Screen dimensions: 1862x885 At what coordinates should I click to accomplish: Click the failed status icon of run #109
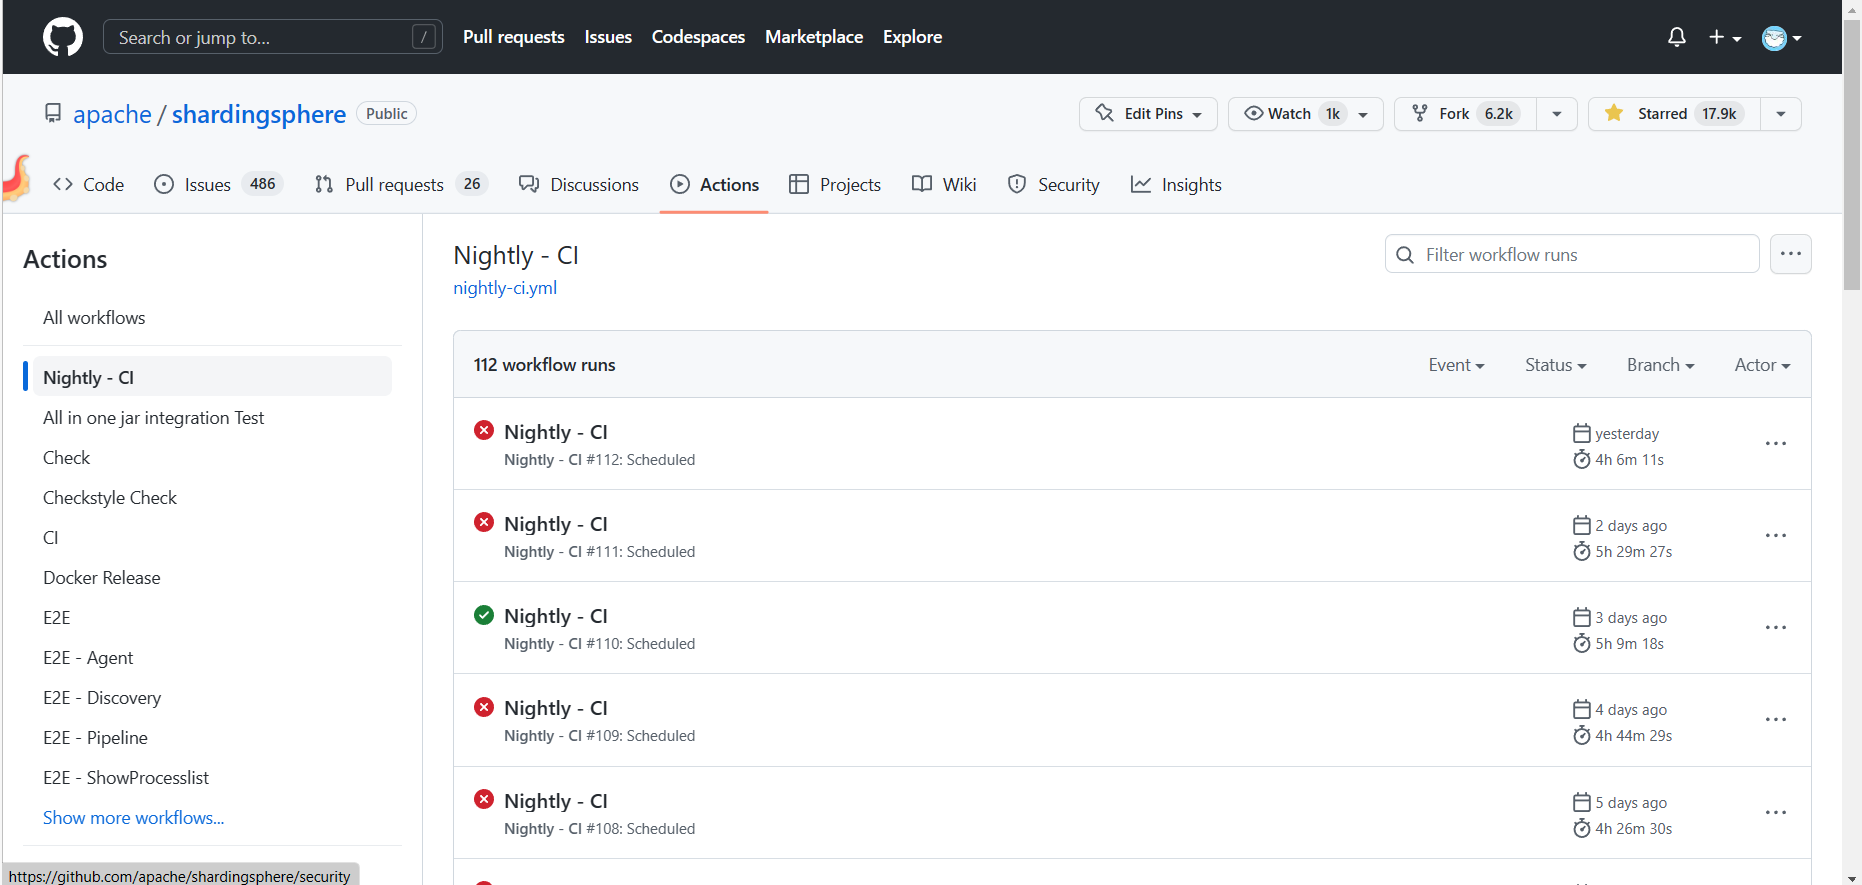(484, 706)
